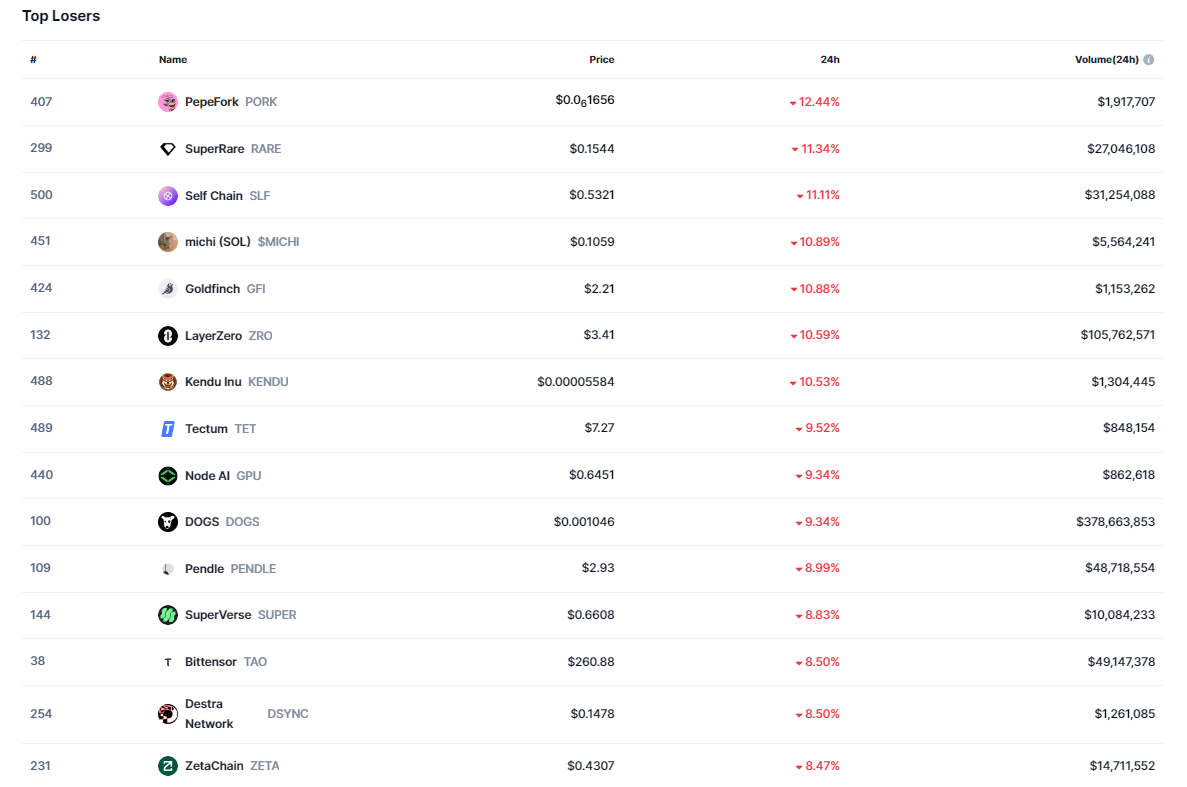Open the Bittensor TAO coin link
The height and width of the screenshot is (787, 1187).
(211, 662)
